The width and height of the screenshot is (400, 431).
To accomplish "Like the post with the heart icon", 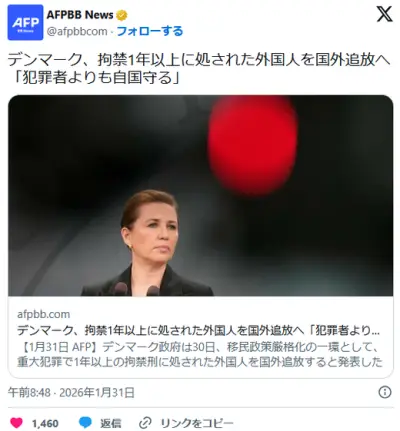I will [16, 423].
